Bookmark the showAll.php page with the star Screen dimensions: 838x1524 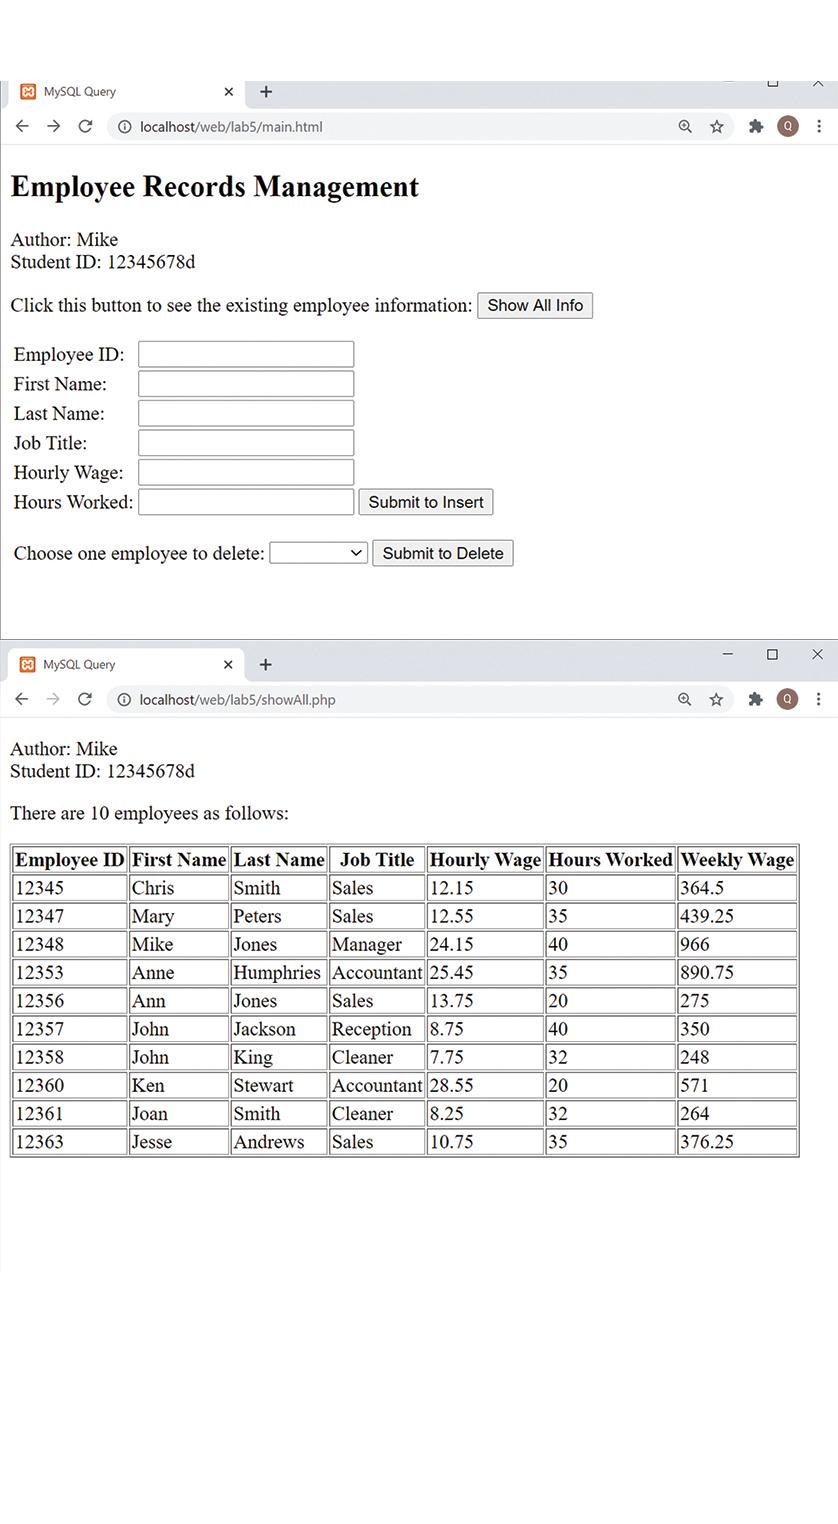click(x=716, y=700)
